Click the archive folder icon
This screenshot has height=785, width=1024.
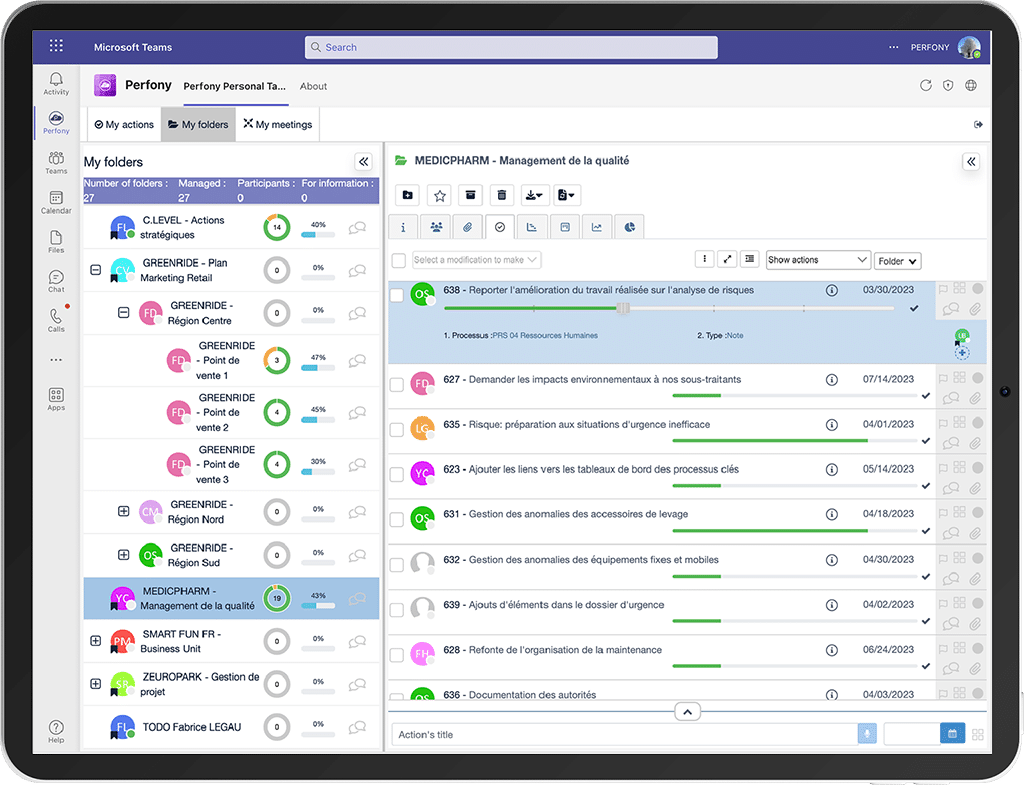click(471, 195)
